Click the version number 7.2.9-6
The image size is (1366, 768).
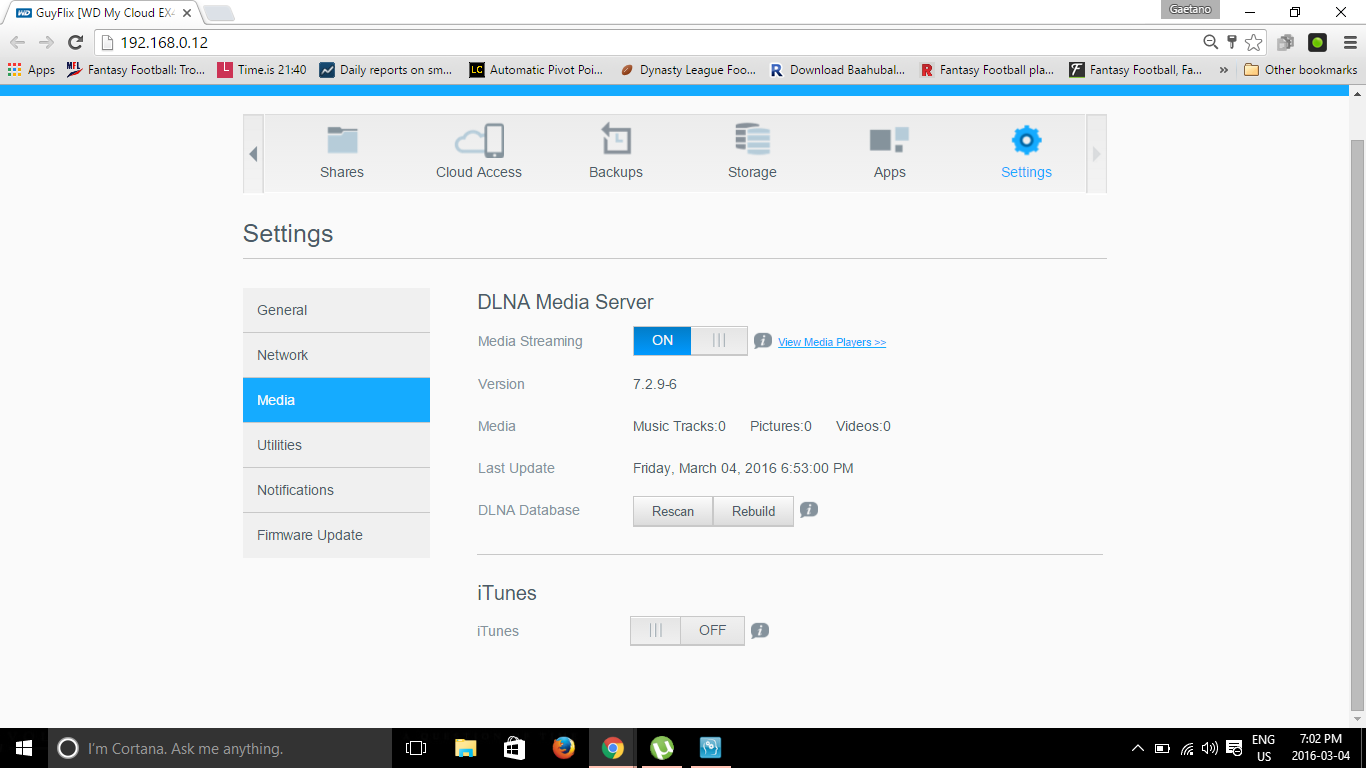click(655, 384)
